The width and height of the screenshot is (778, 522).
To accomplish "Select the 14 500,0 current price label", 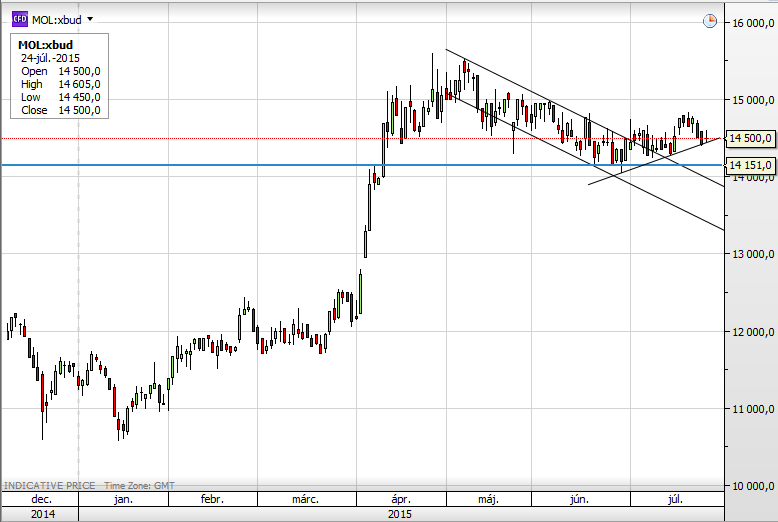I will pyautogui.click(x=750, y=138).
